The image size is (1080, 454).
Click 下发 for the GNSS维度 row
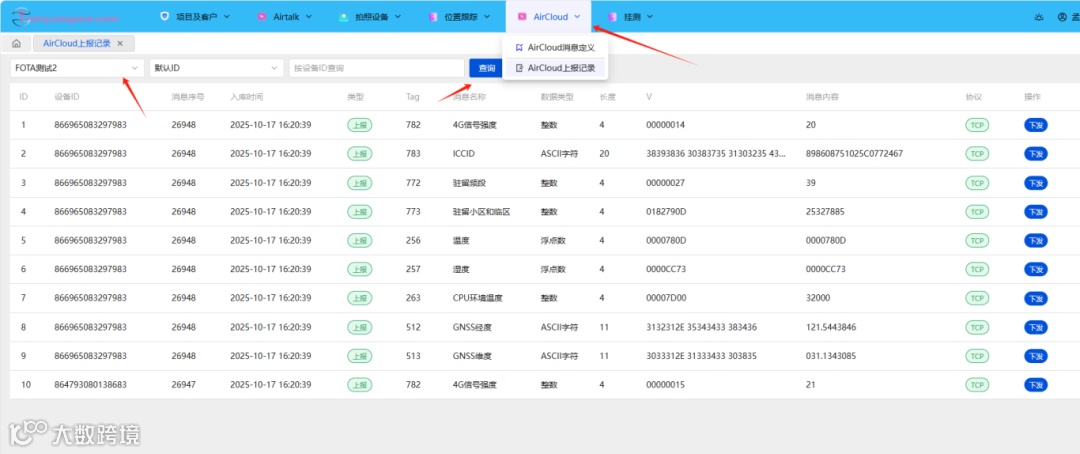point(1035,356)
